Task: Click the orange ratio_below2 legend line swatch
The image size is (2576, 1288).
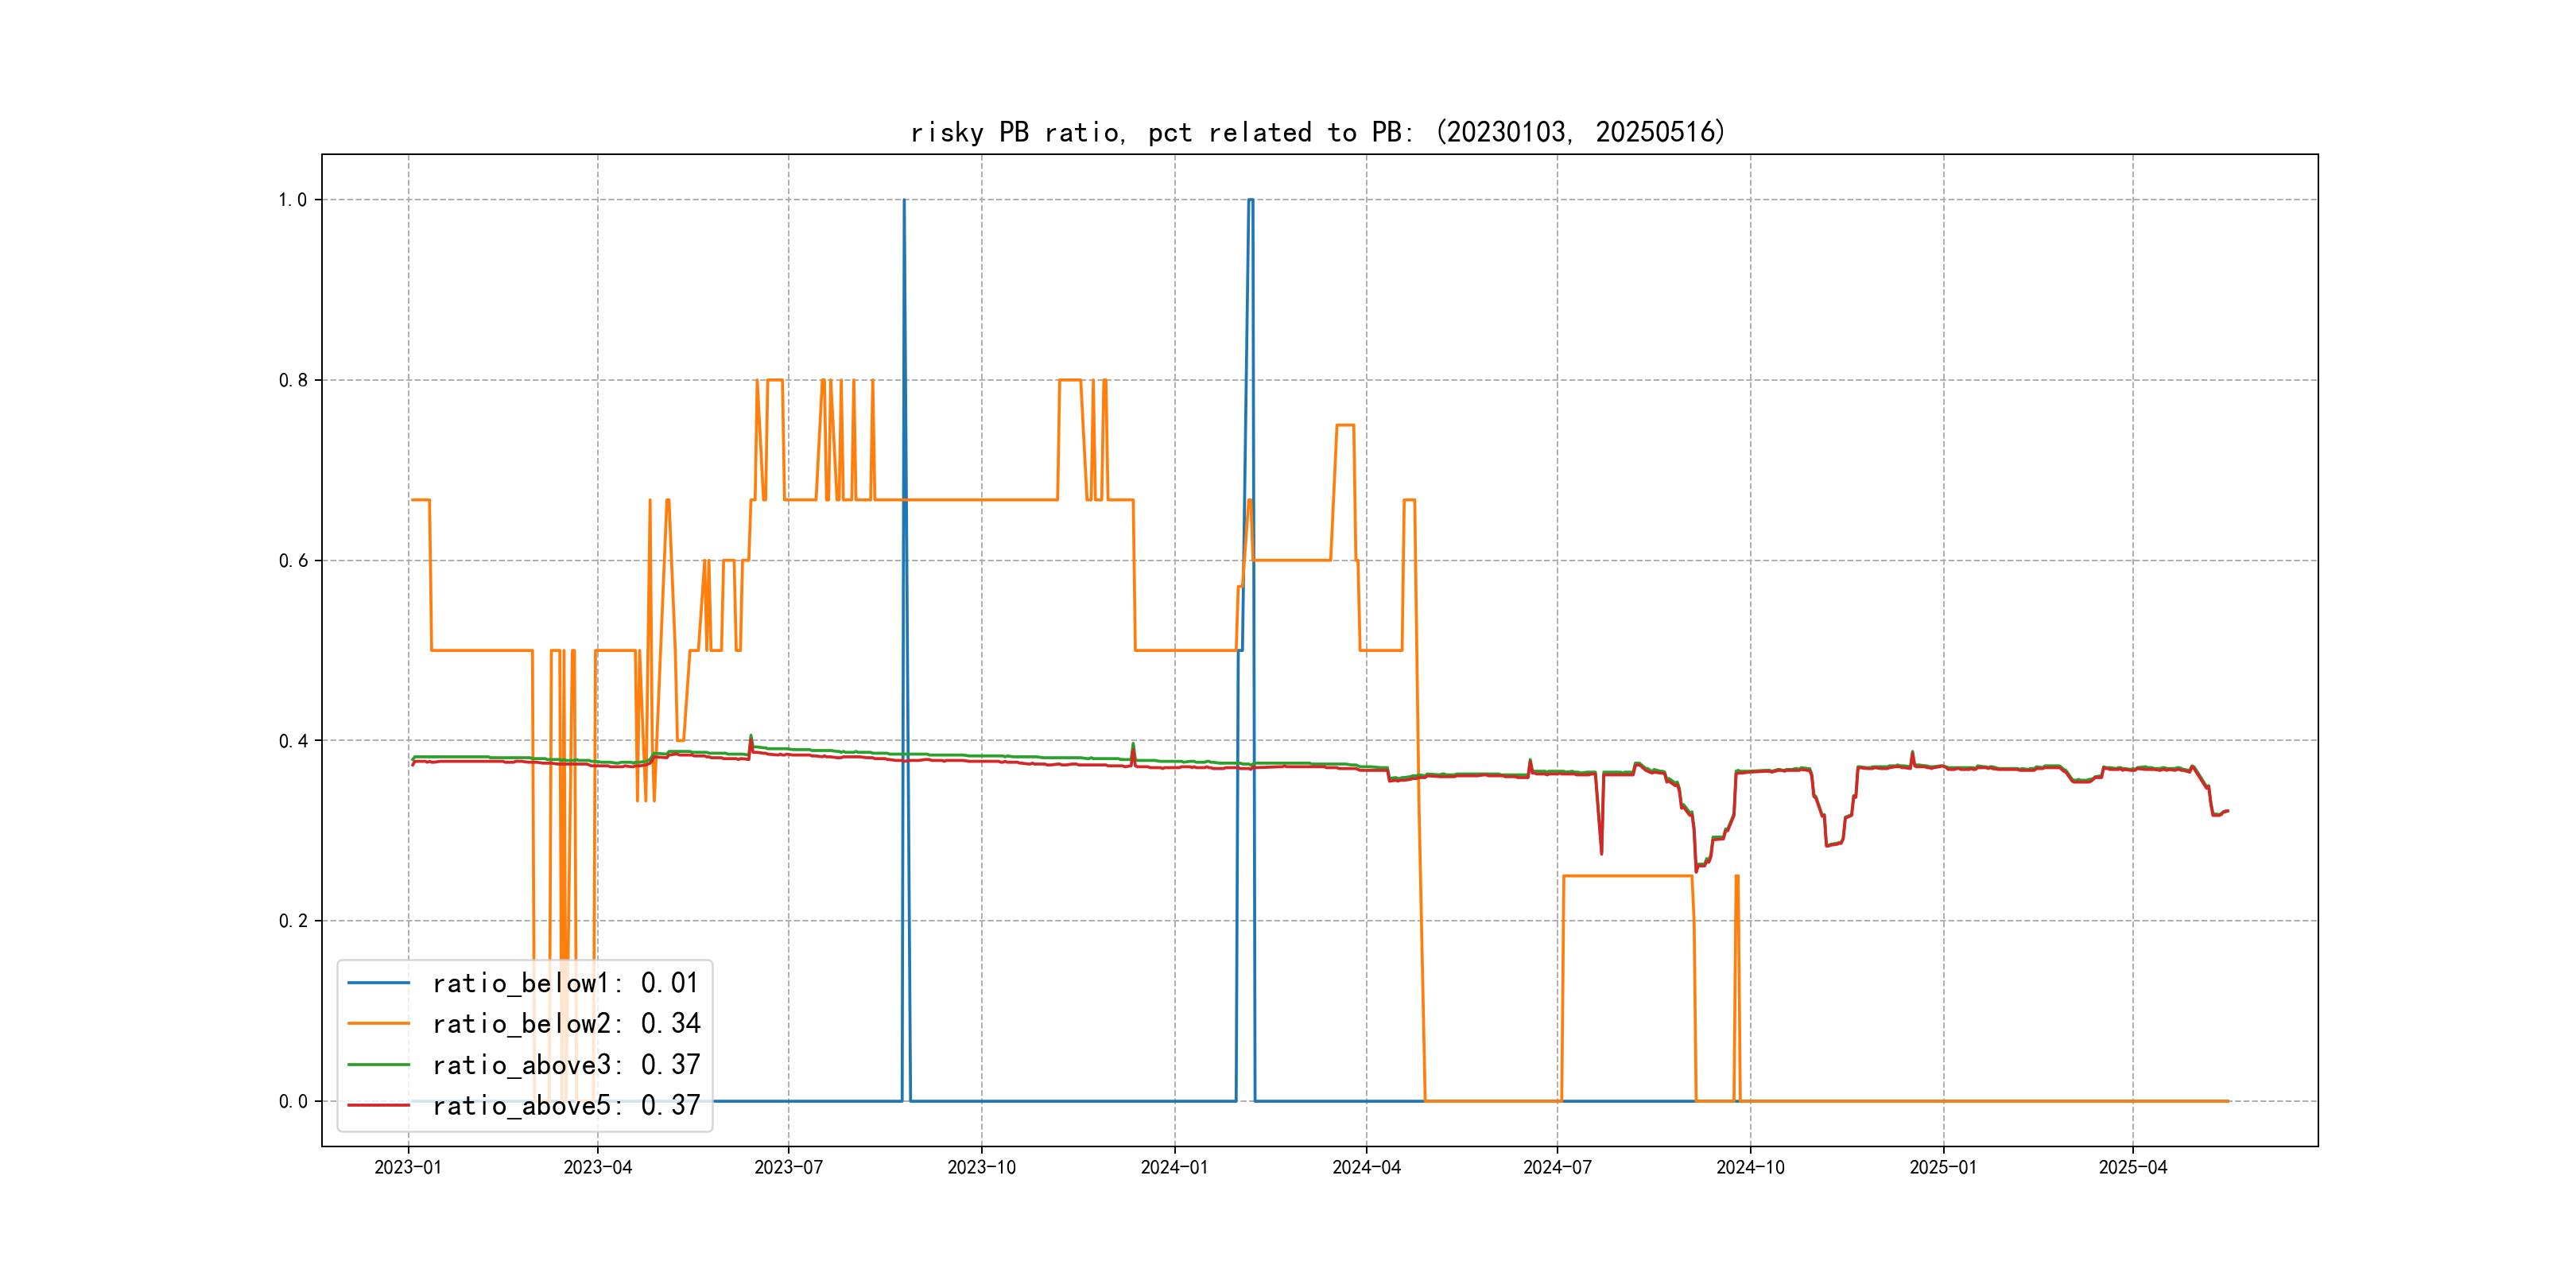Action: pyautogui.click(x=378, y=1024)
